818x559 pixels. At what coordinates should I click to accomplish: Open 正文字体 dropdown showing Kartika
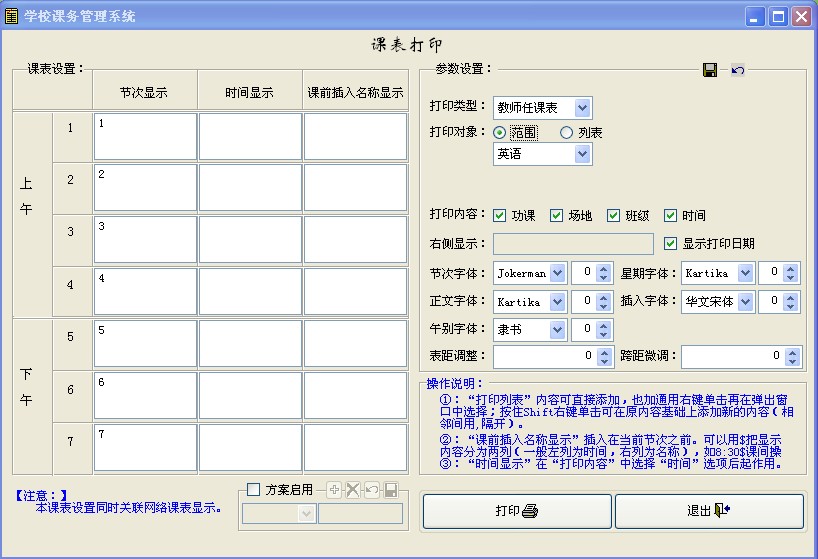[x=558, y=301]
